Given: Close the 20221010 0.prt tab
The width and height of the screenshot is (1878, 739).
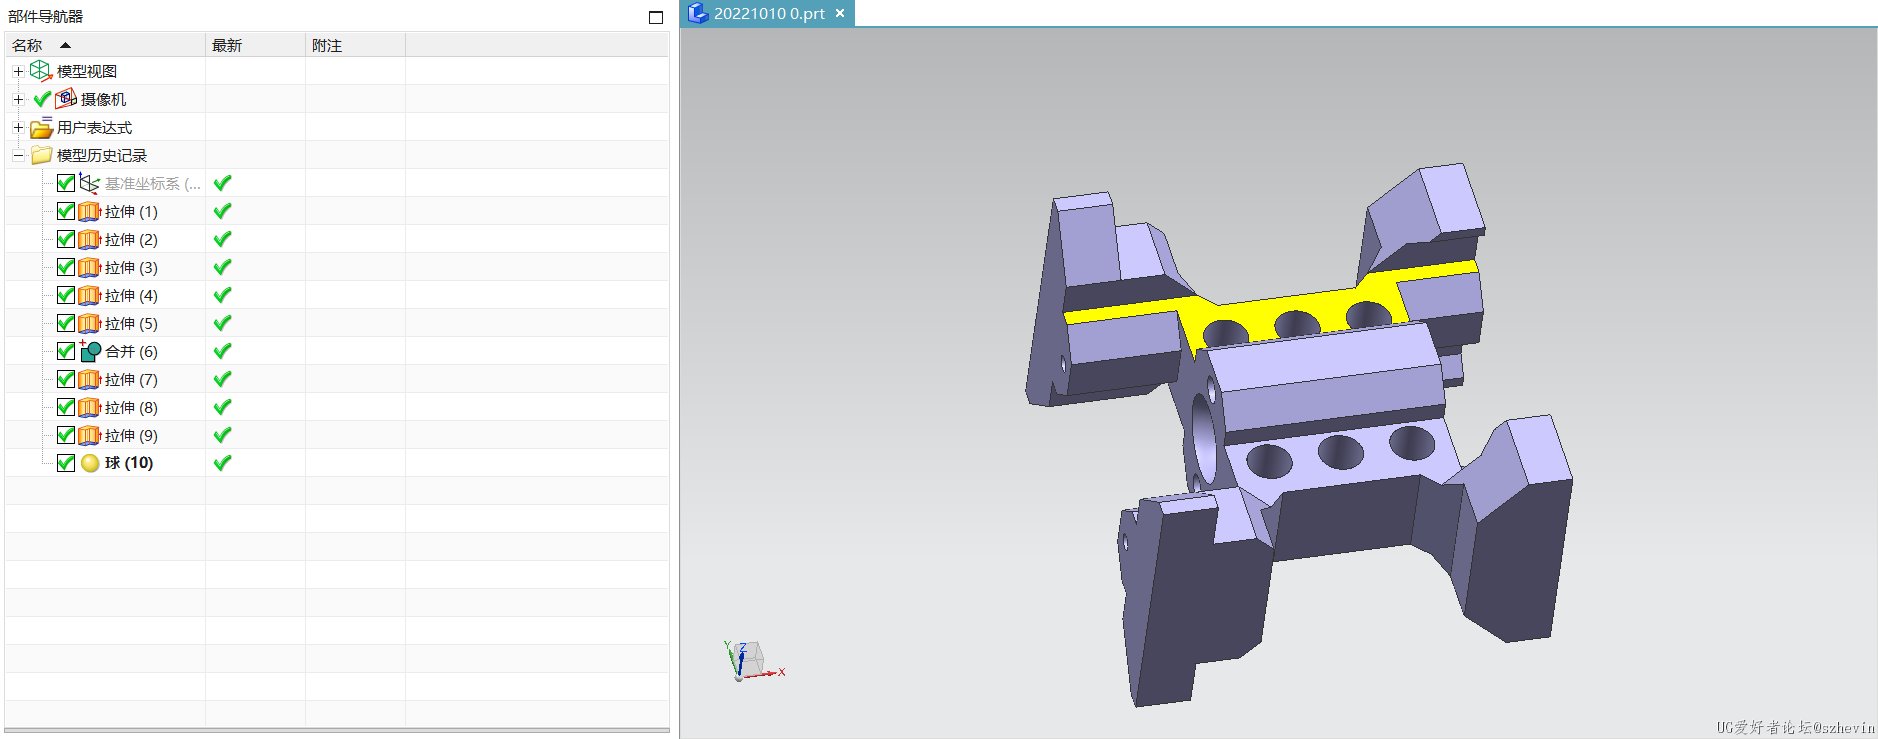Looking at the screenshot, I should tap(840, 13).
